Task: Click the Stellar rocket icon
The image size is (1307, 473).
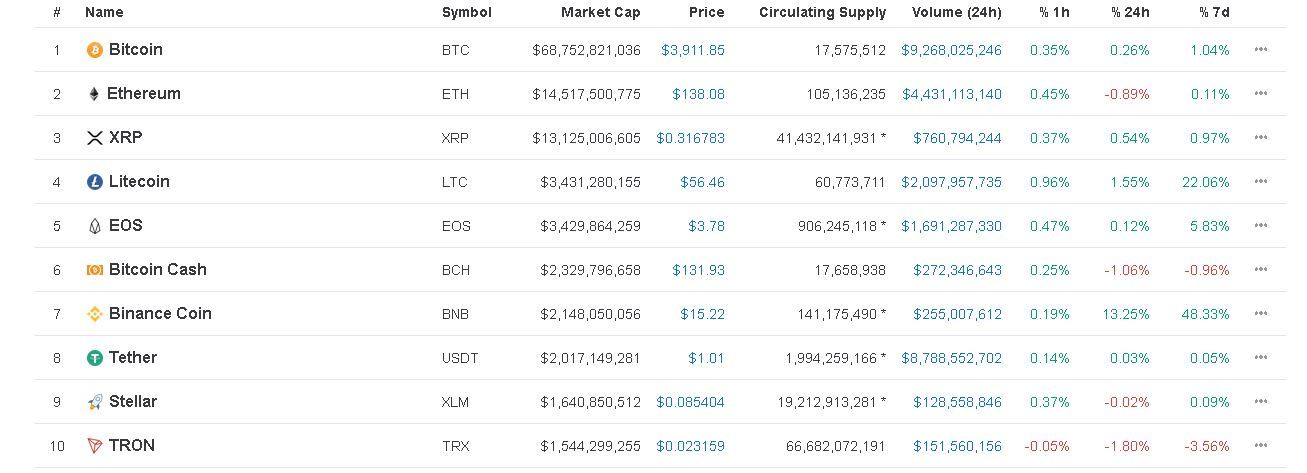Action: point(95,402)
